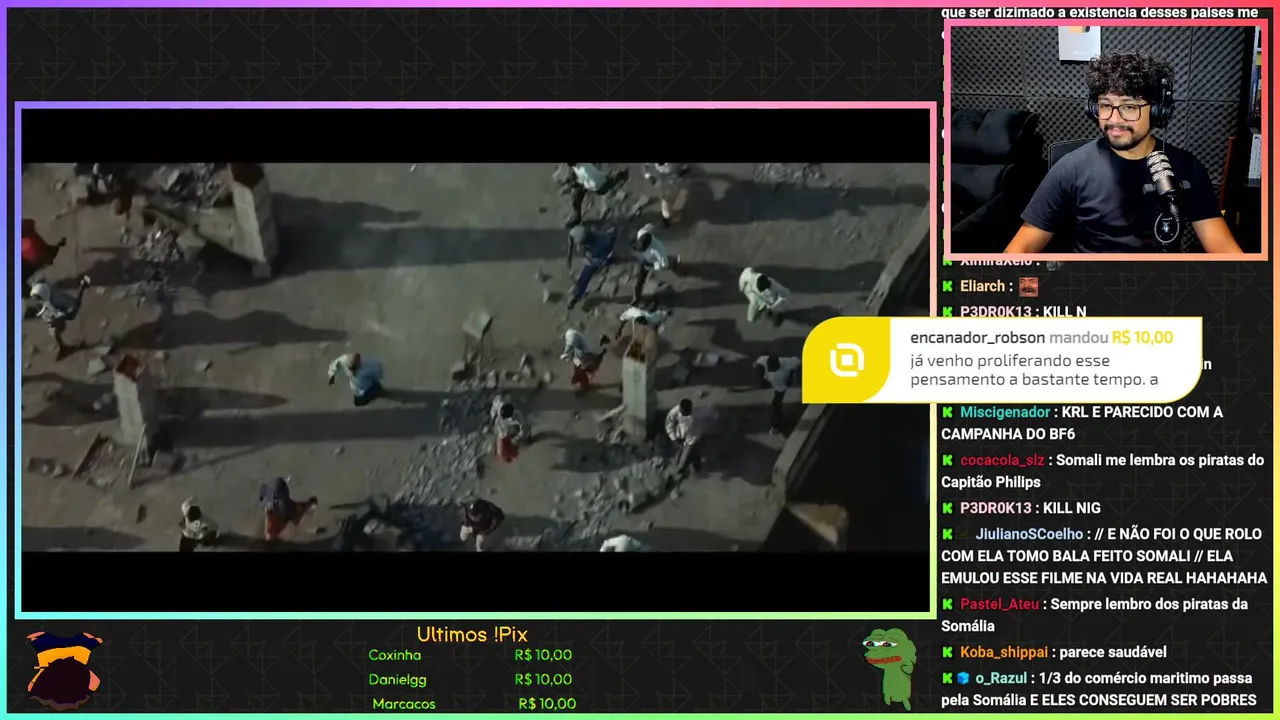Click the Kick badge beside JiulianoSCoelho
This screenshot has height=720, width=1280.
click(947, 534)
